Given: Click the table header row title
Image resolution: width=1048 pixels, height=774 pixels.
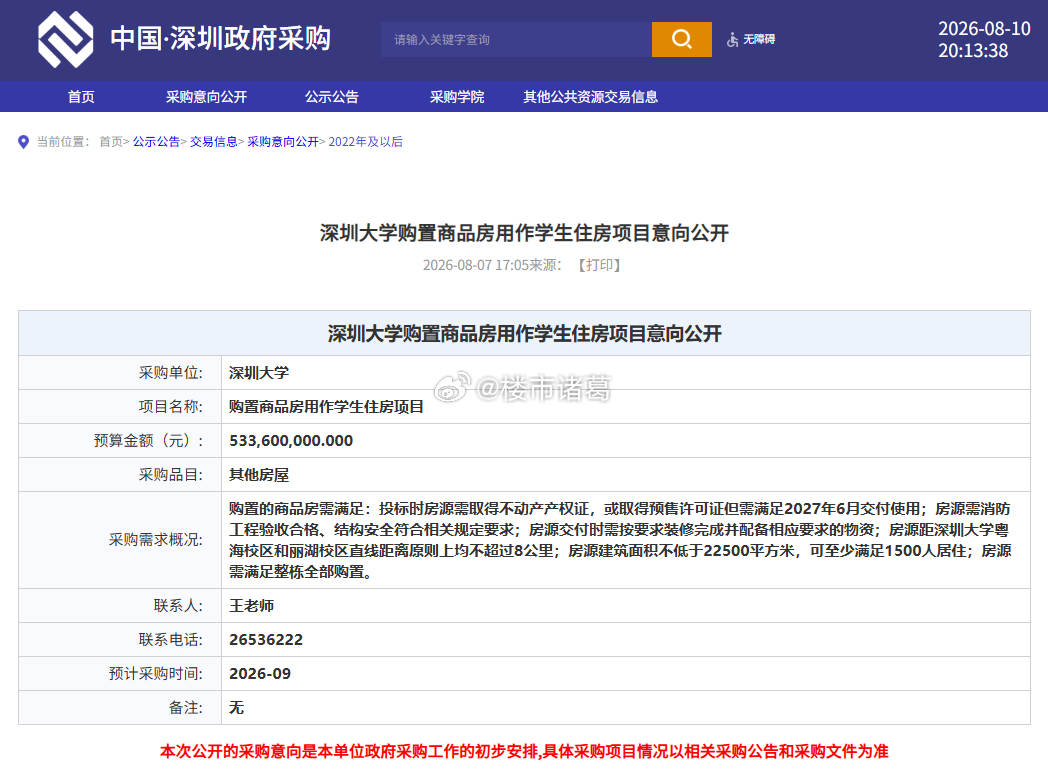Looking at the screenshot, I should (x=525, y=334).
